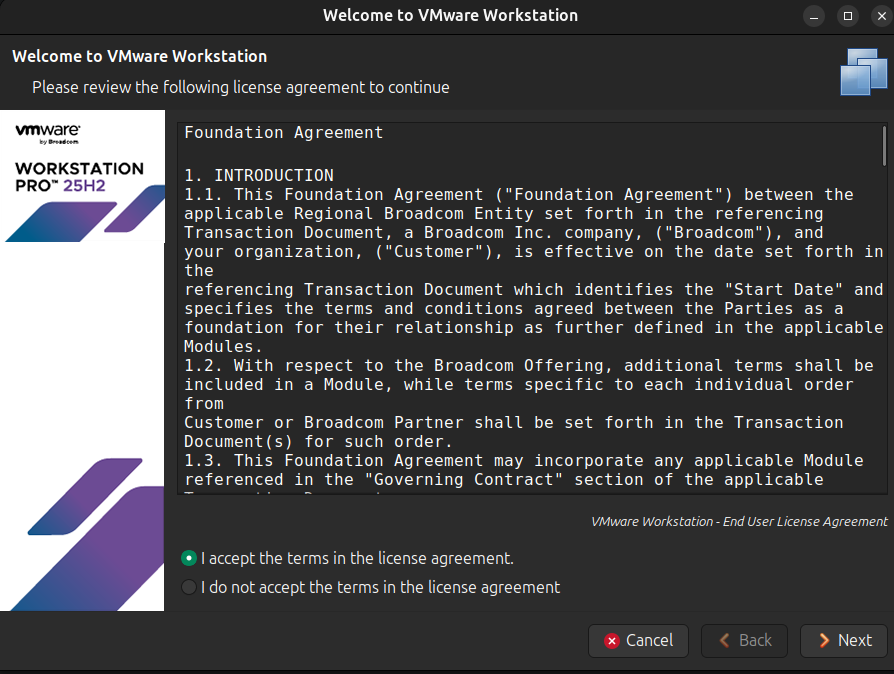
Task: Click the line starting "1.2. With respect"
Action: (529, 366)
